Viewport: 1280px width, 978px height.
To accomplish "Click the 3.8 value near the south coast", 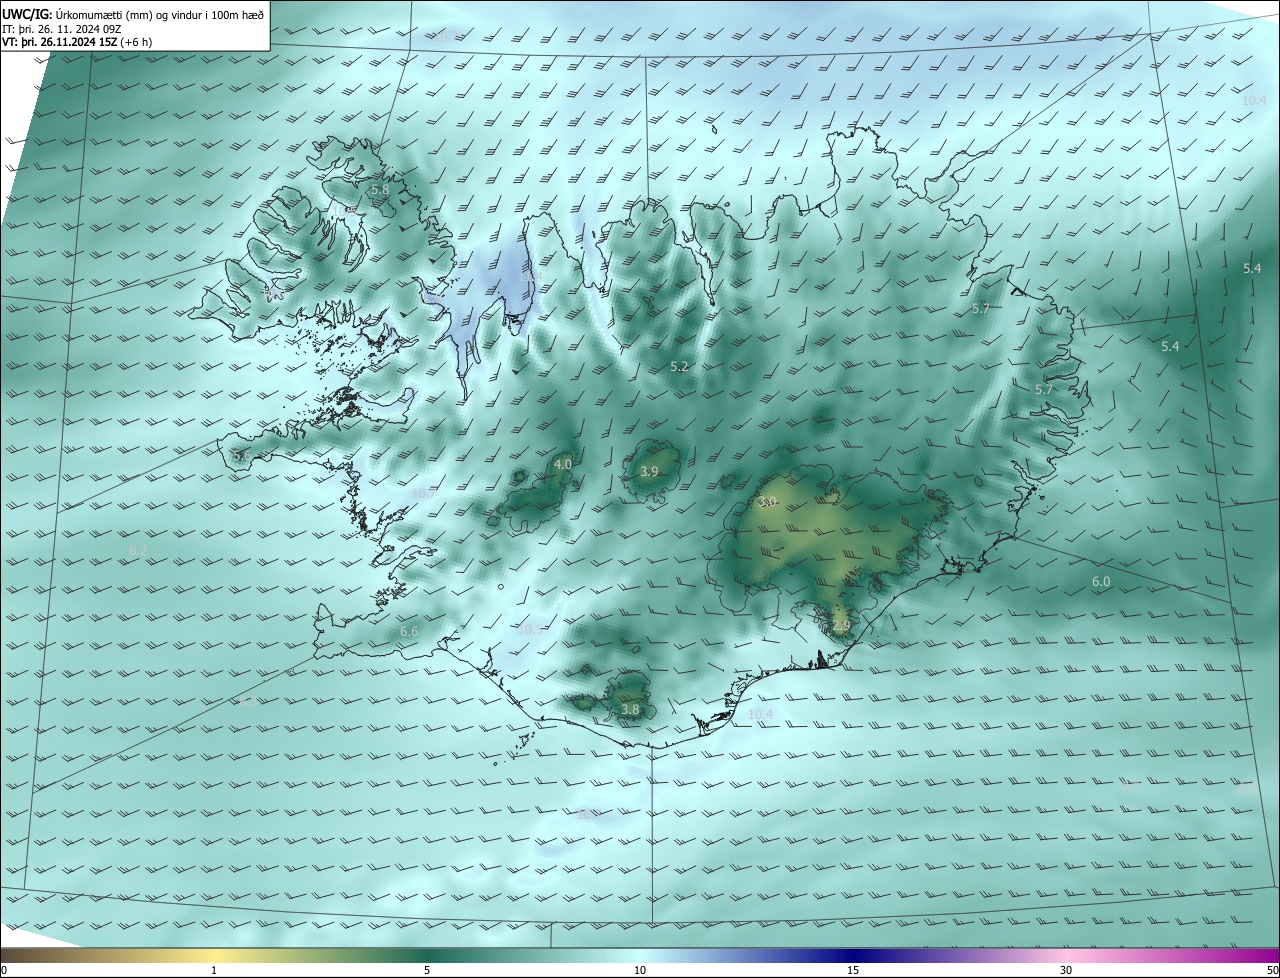I will tap(630, 710).
